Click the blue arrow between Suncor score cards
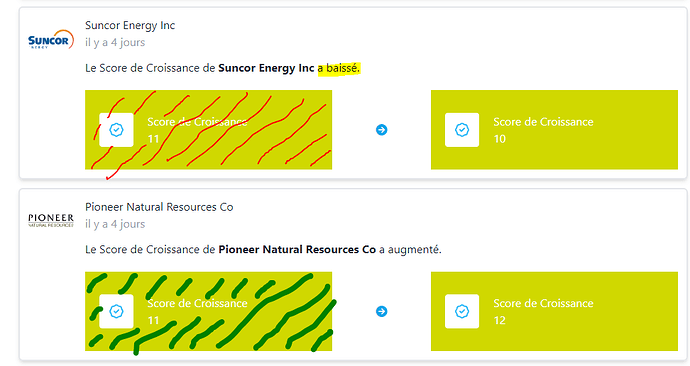This screenshot has width=690, height=366. point(382,130)
